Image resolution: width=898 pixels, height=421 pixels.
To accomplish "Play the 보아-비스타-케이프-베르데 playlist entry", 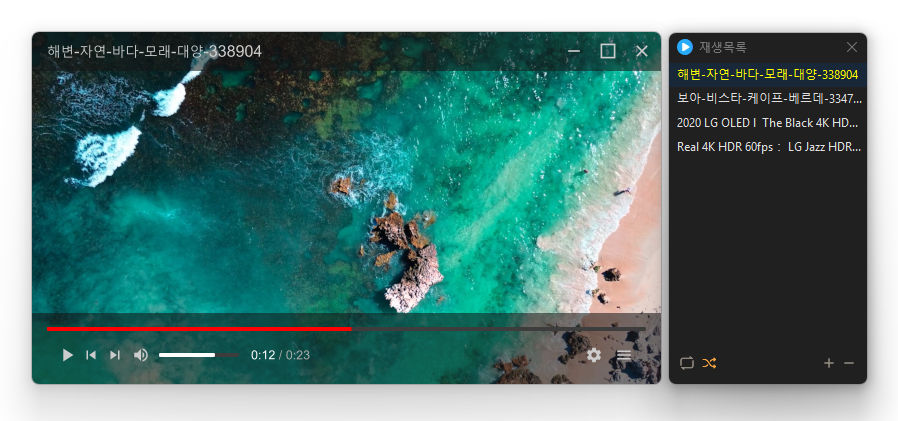I will pos(767,98).
